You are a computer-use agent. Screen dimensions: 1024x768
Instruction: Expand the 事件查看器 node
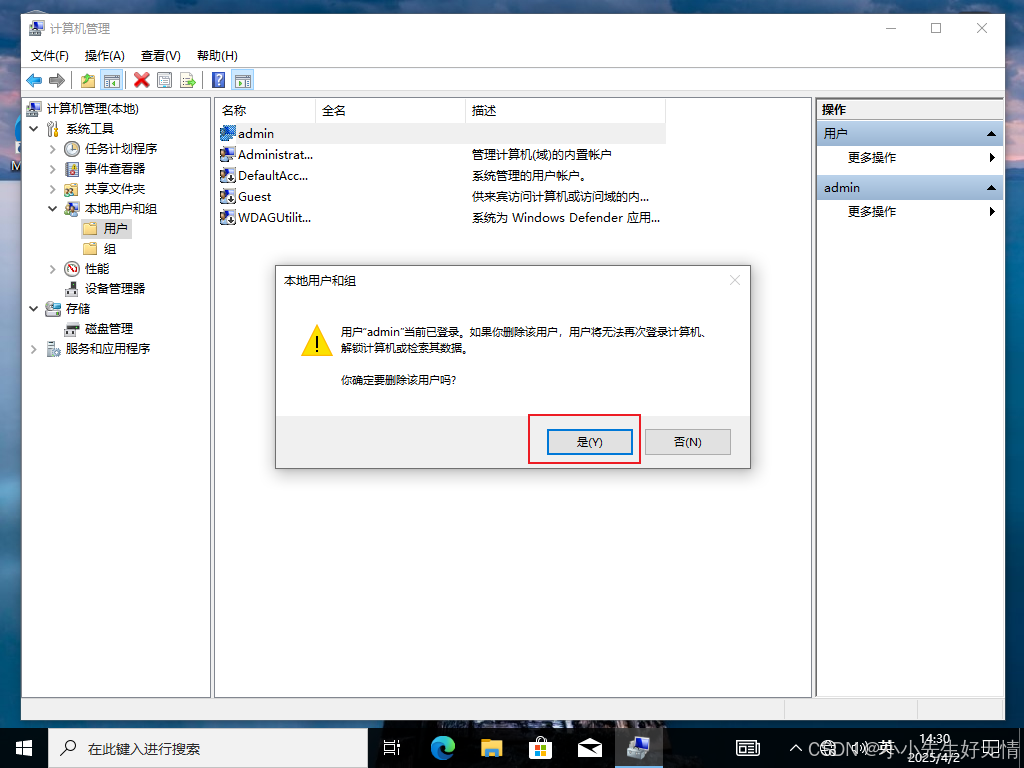(x=53, y=168)
